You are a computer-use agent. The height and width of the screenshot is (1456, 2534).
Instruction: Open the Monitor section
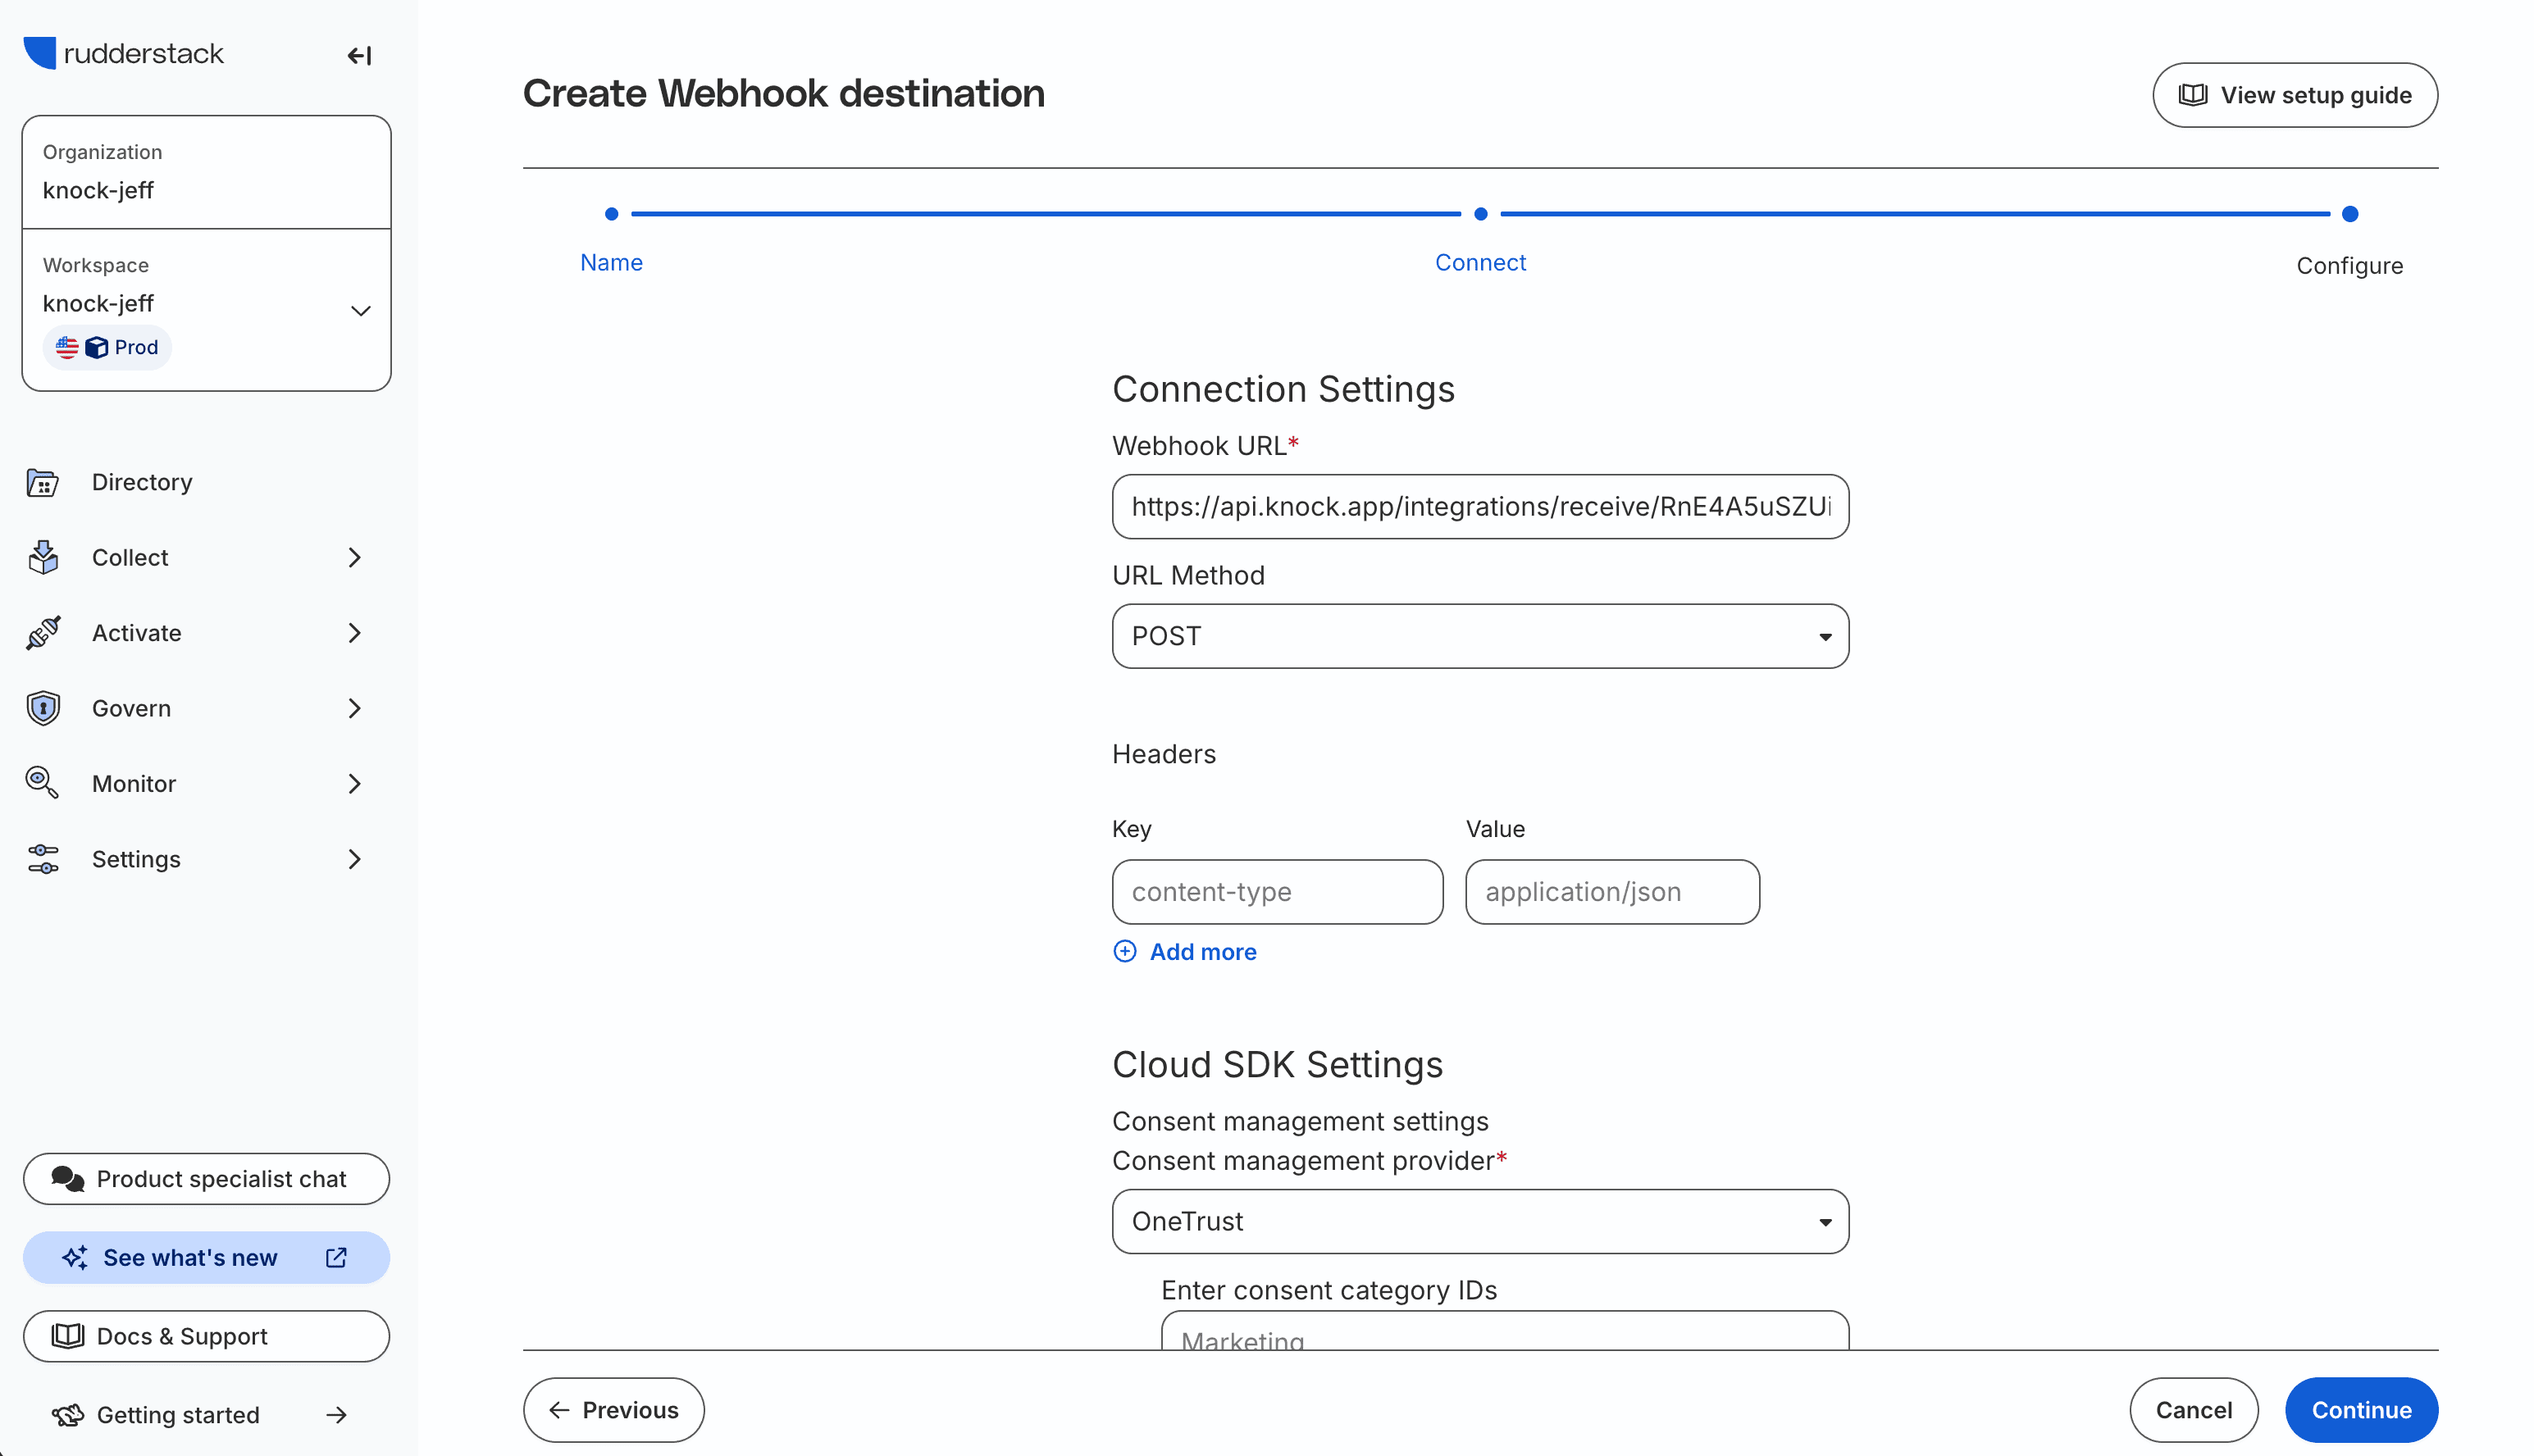[133, 783]
